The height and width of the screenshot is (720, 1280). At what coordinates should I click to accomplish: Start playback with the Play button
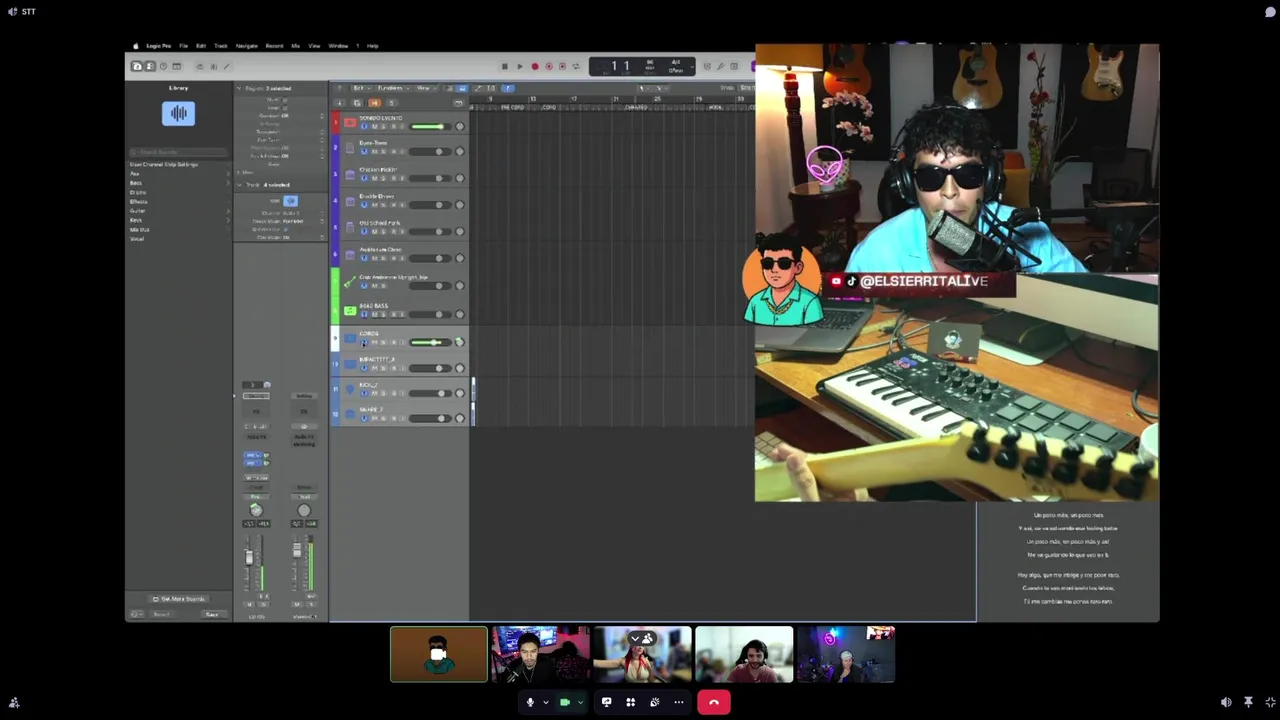coord(519,66)
